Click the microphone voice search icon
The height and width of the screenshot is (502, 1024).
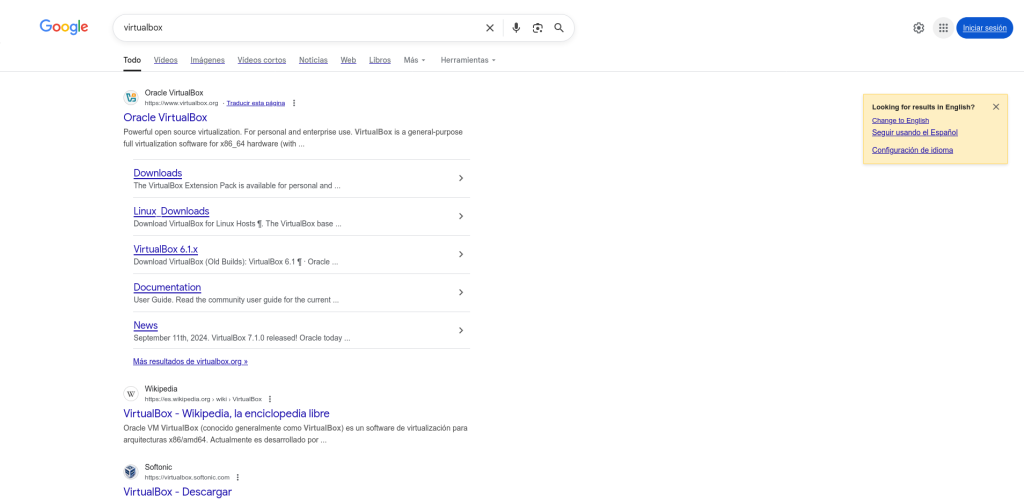(x=516, y=28)
